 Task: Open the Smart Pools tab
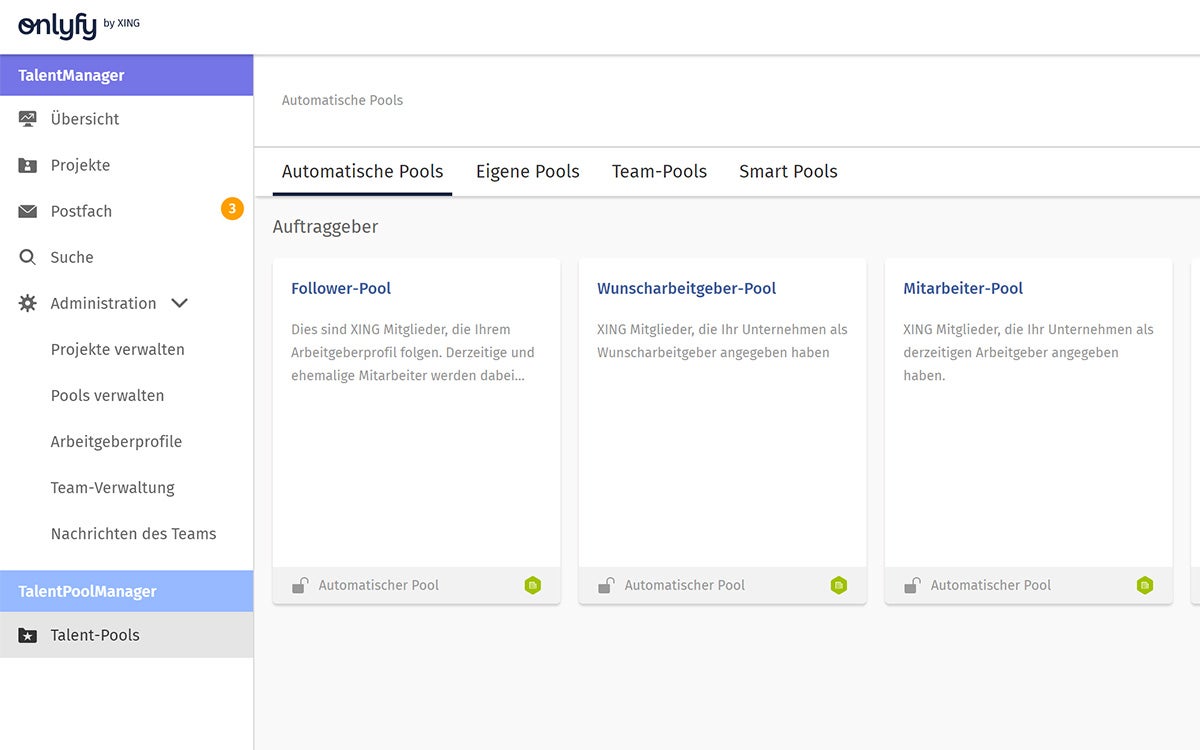788,171
